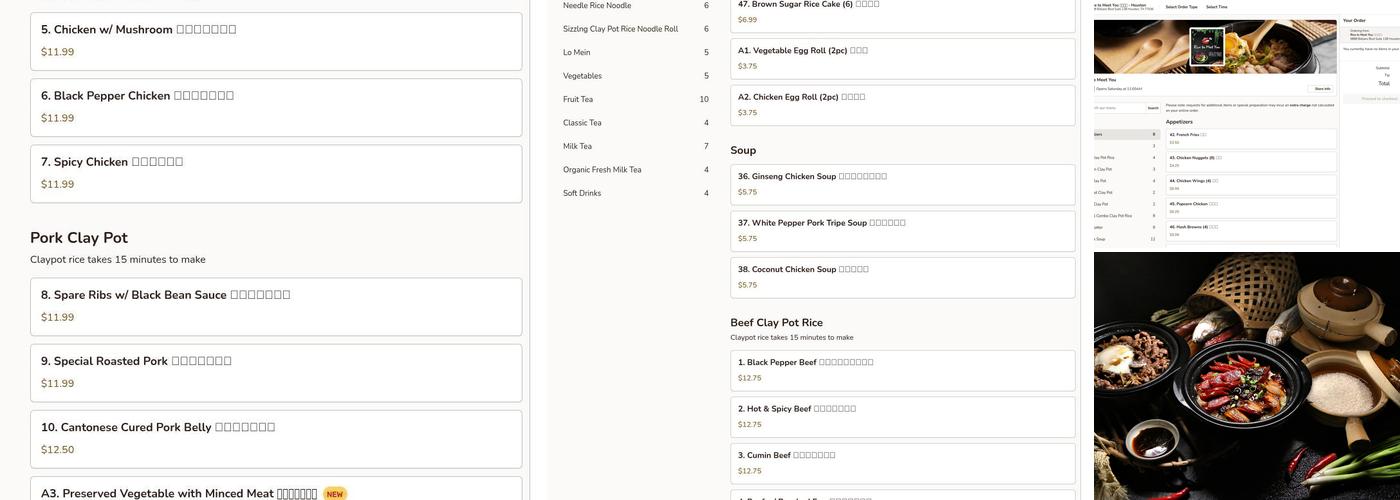The image size is (1400, 500).
Task: Choose Cantonese Cured Pork Belly item
Action: [x=276, y=438]
